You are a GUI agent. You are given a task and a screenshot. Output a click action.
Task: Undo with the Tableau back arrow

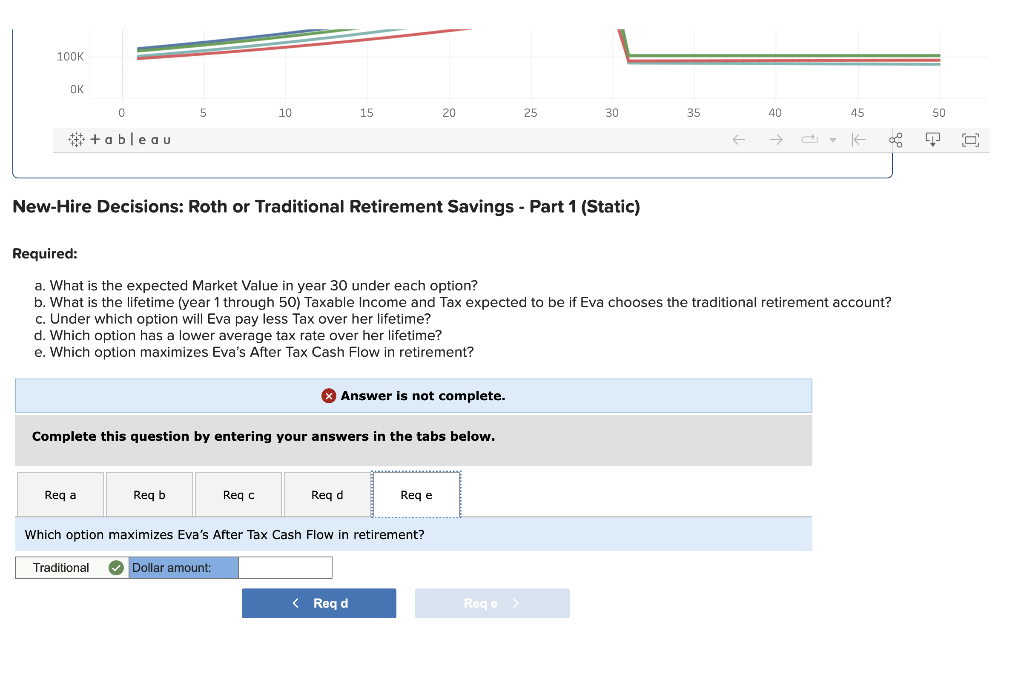pyautogui.click(x=739, y=140)
